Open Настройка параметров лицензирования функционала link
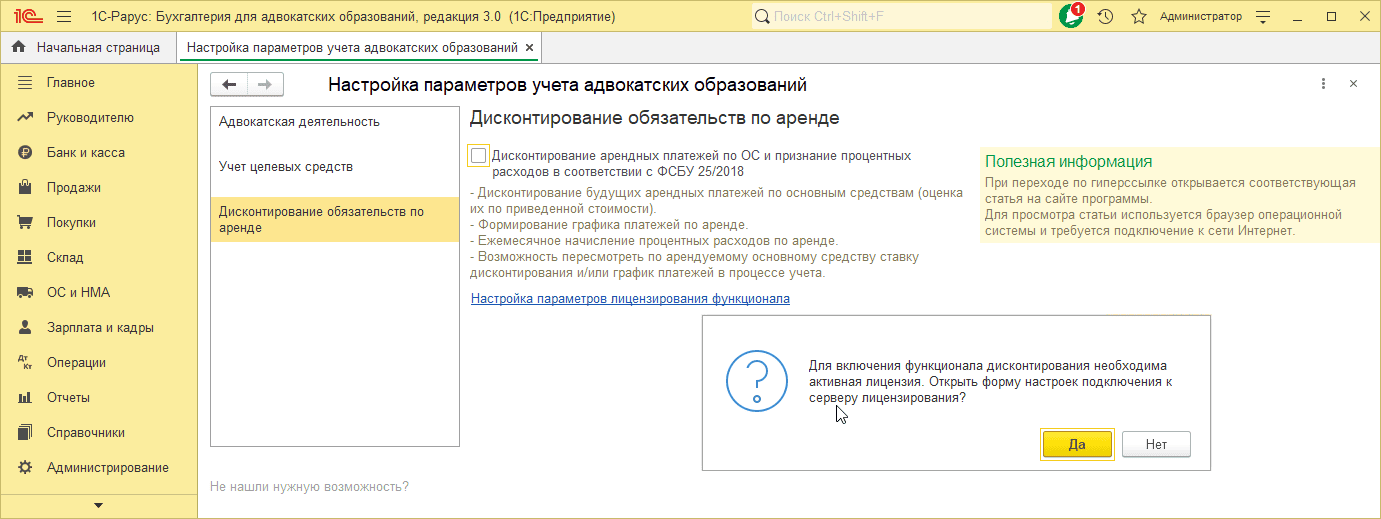The width and height of the screenshot is (1381, 519). click(630, 298)
